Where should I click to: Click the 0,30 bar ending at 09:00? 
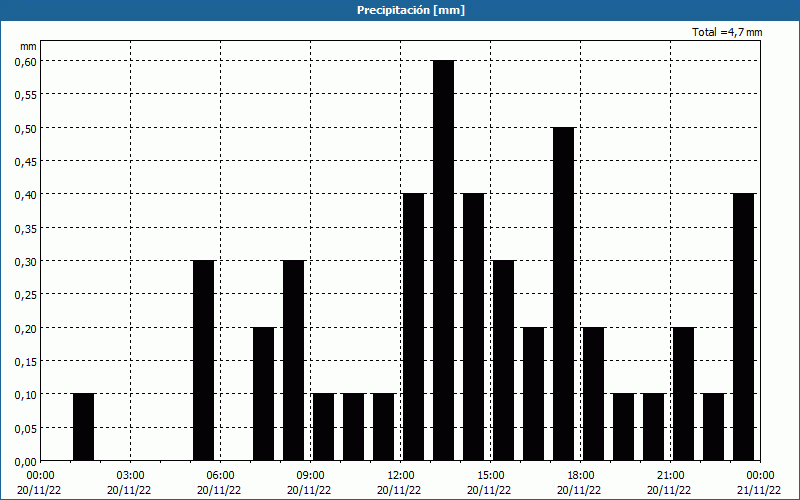(x=293, y=360)
